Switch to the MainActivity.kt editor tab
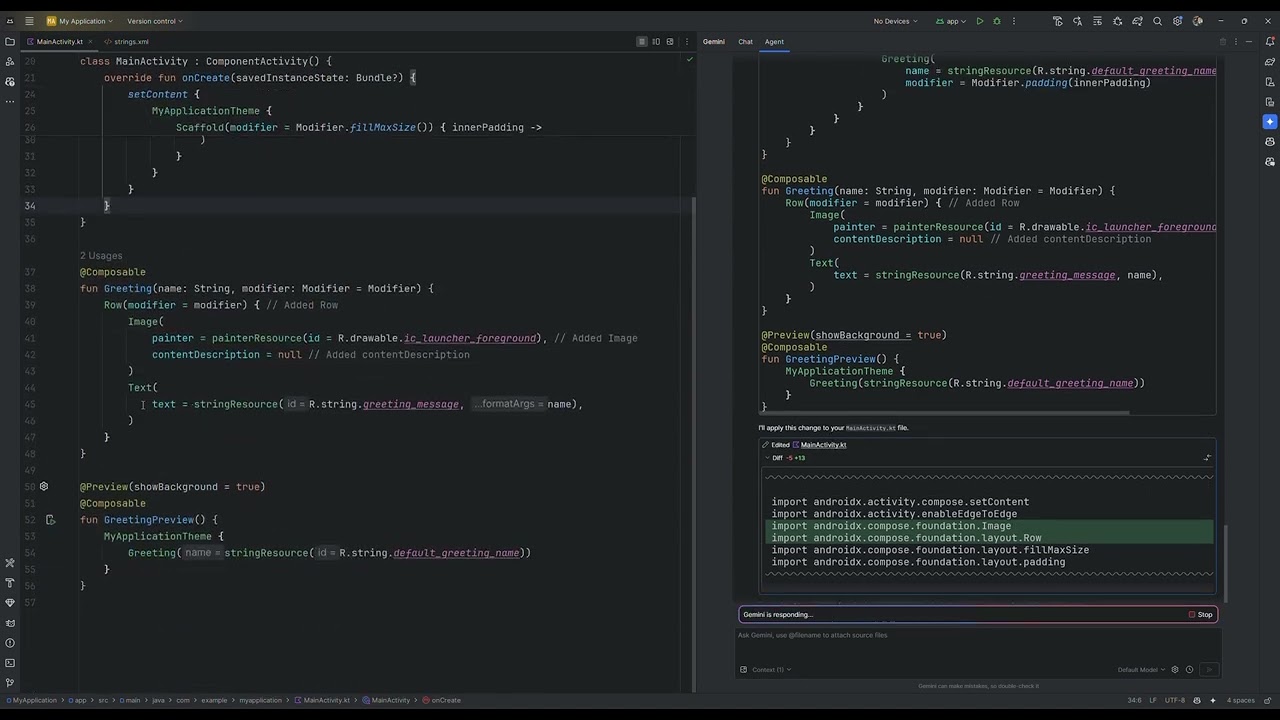 60,42
